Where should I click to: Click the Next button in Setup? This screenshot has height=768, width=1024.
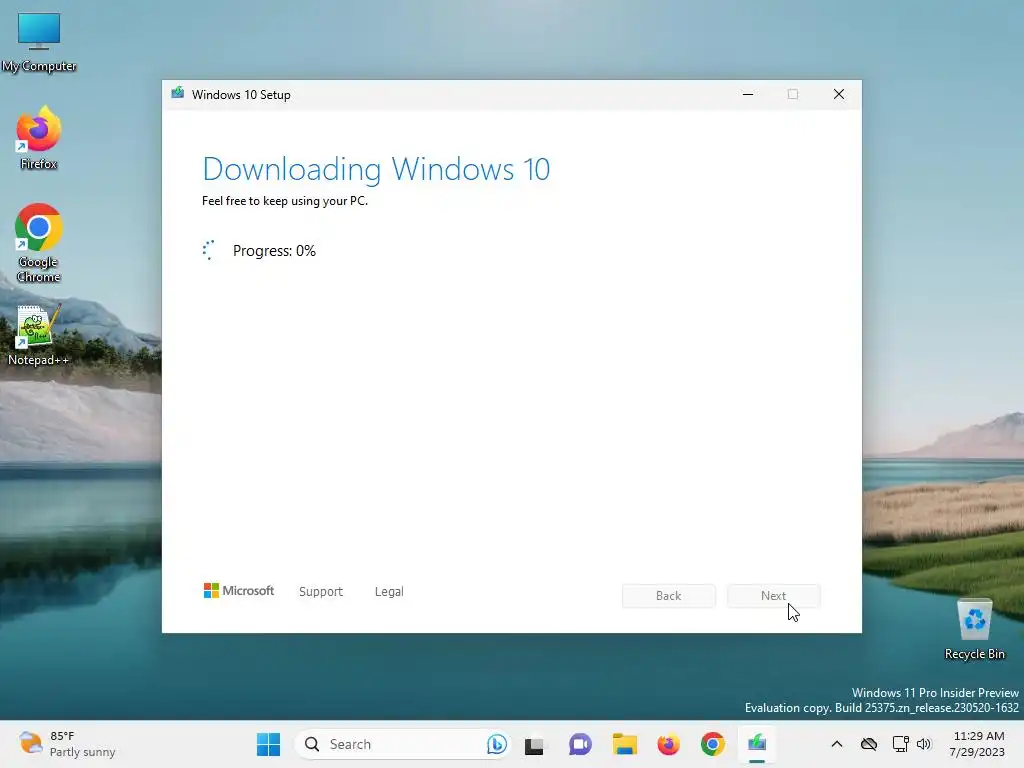[x=773, y=596]
